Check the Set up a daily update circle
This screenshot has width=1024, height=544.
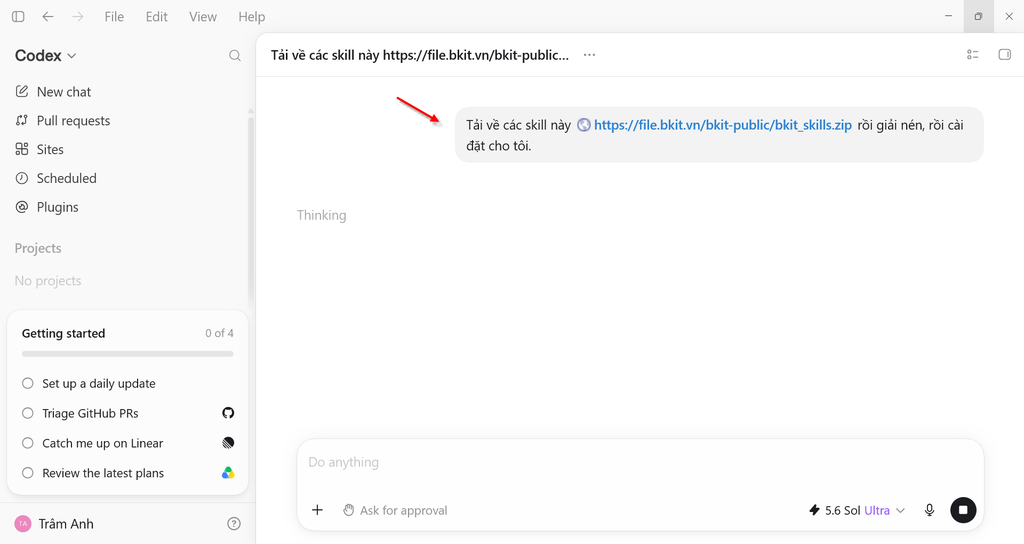coord(27,383)
